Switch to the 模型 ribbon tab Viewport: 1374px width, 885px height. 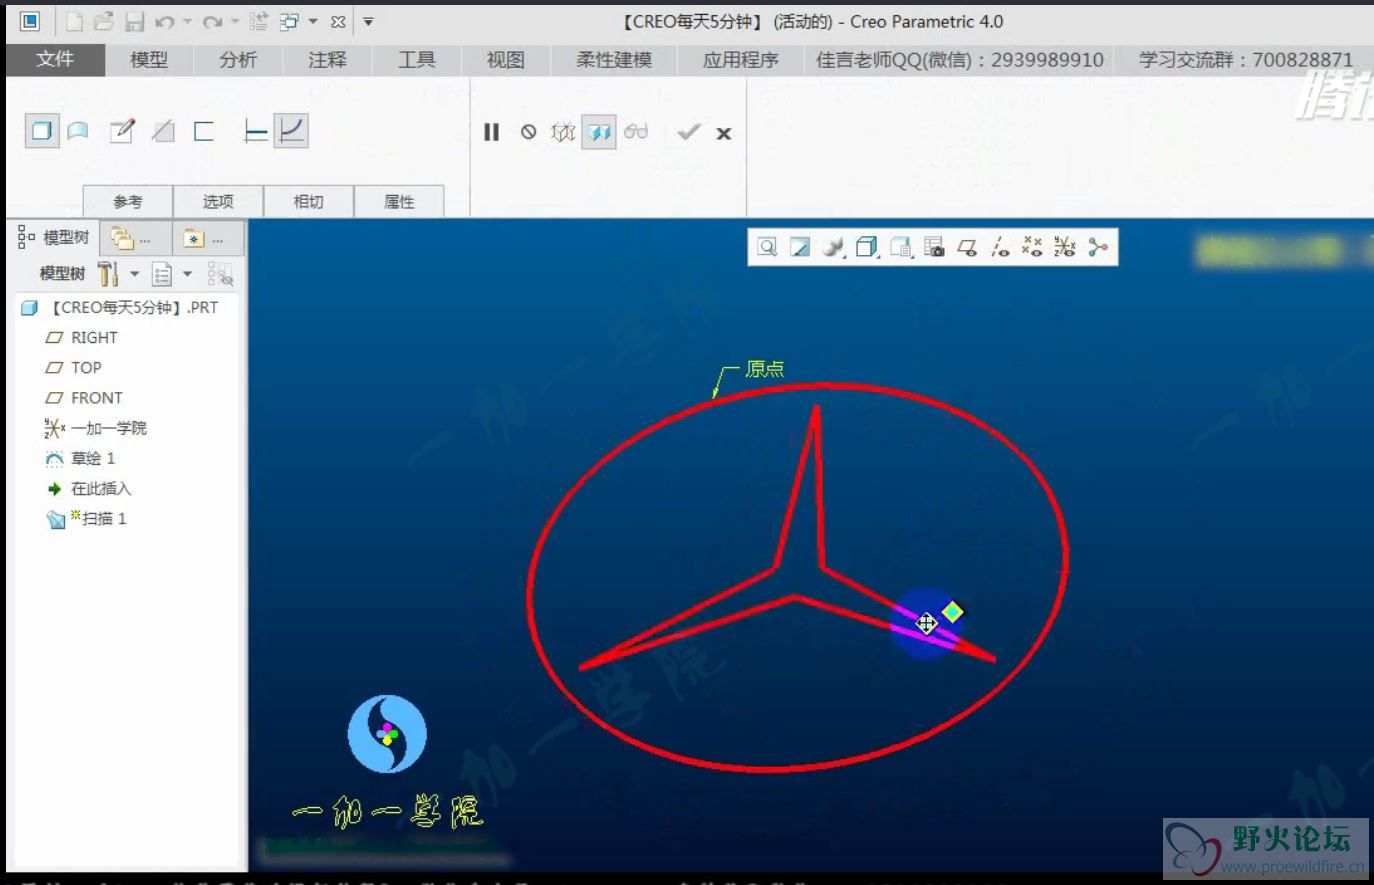(149, 60)
